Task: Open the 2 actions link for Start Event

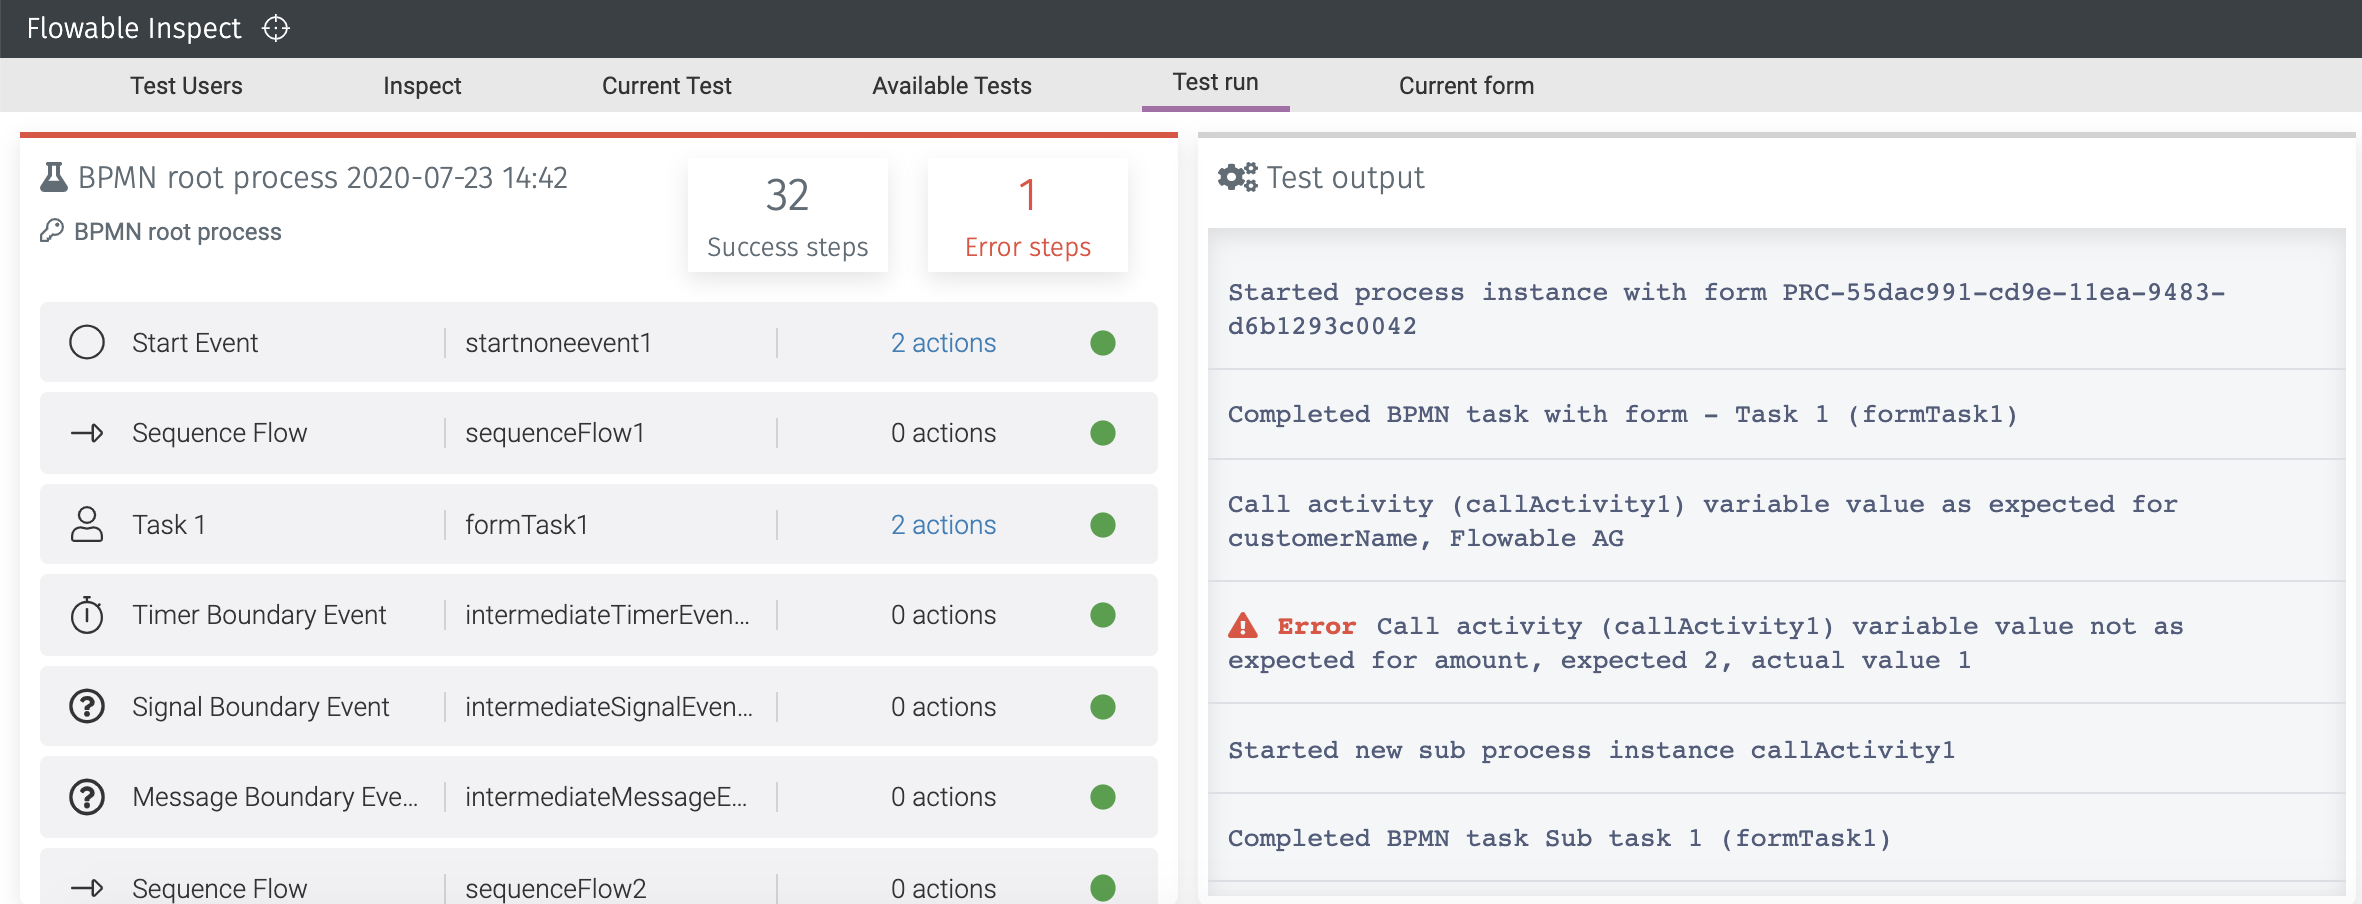Action: tap(943, 342)
